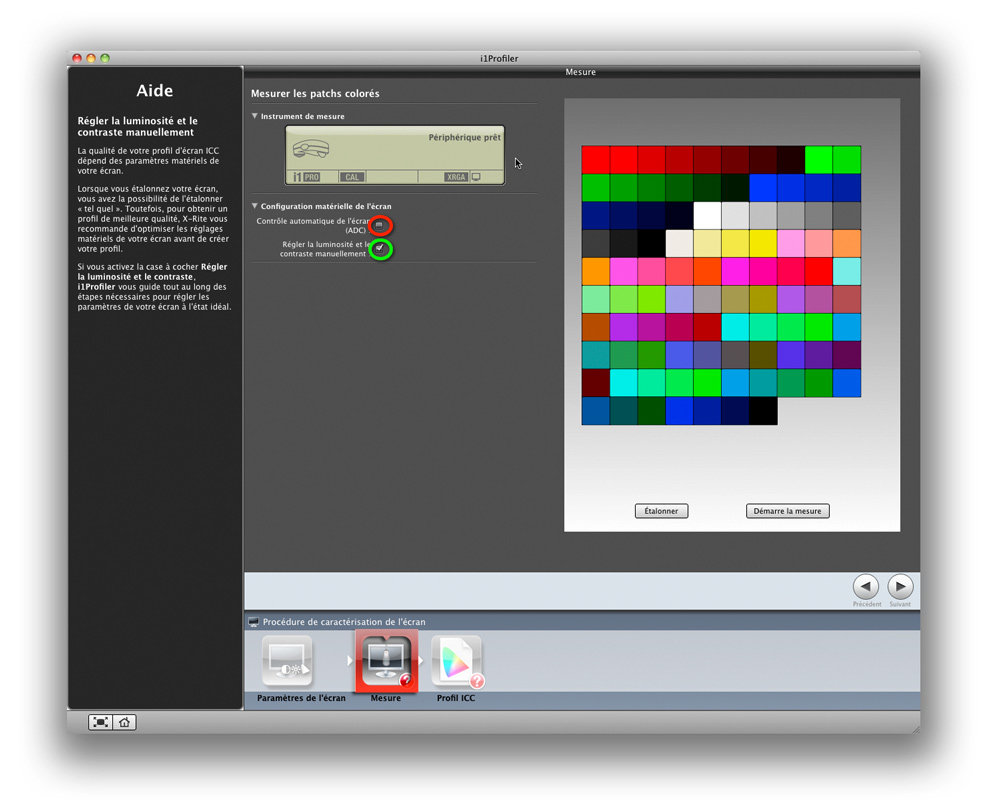The width and height of the screenshot is (1000, 808).
Task: Select the lavender color patch
Action: point(679,299)
